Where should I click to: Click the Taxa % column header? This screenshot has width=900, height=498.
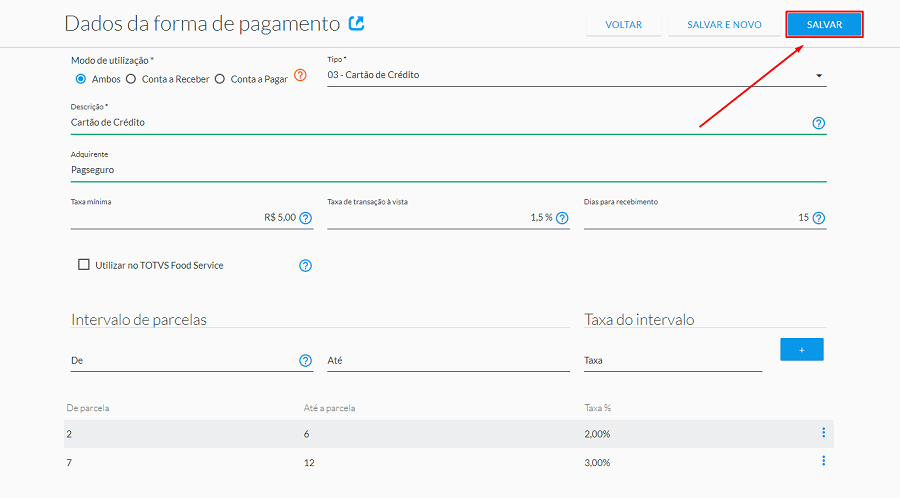598,408
